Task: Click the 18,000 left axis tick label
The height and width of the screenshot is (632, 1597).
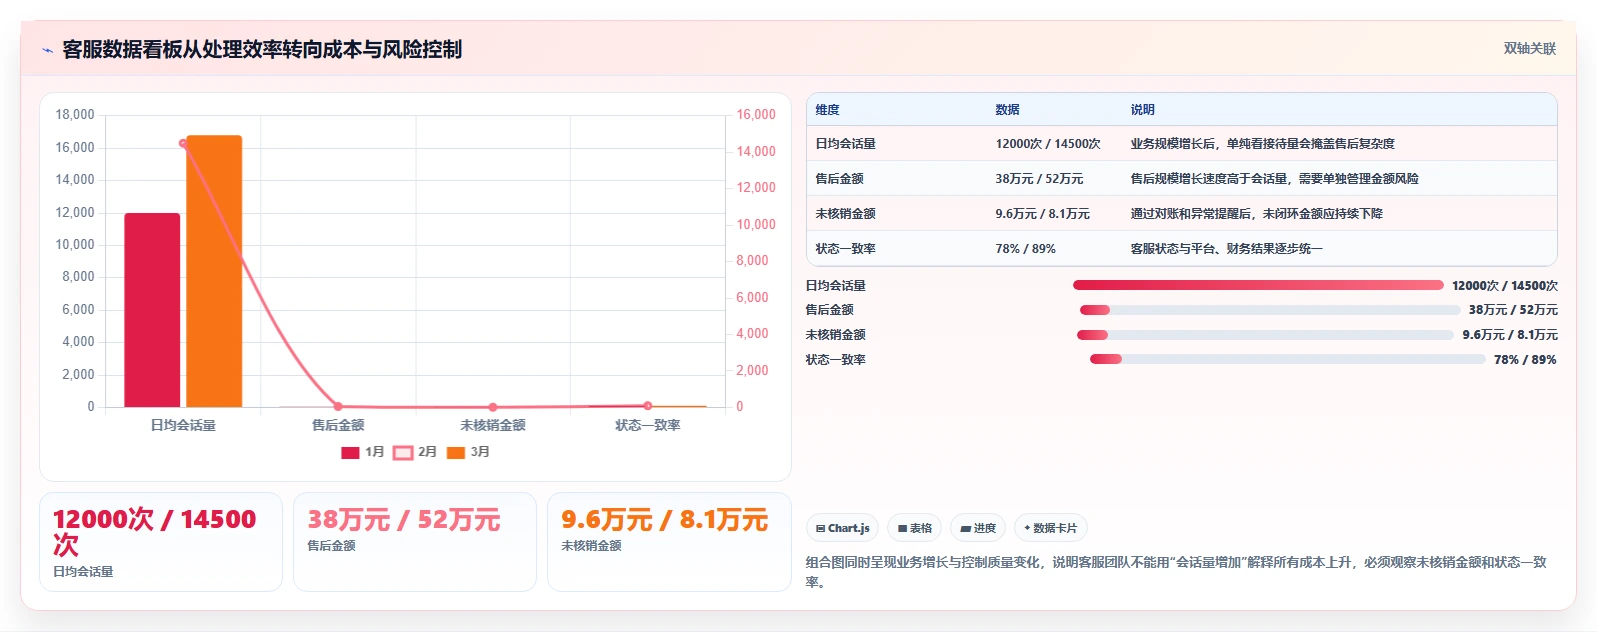Action: [75, 115]
